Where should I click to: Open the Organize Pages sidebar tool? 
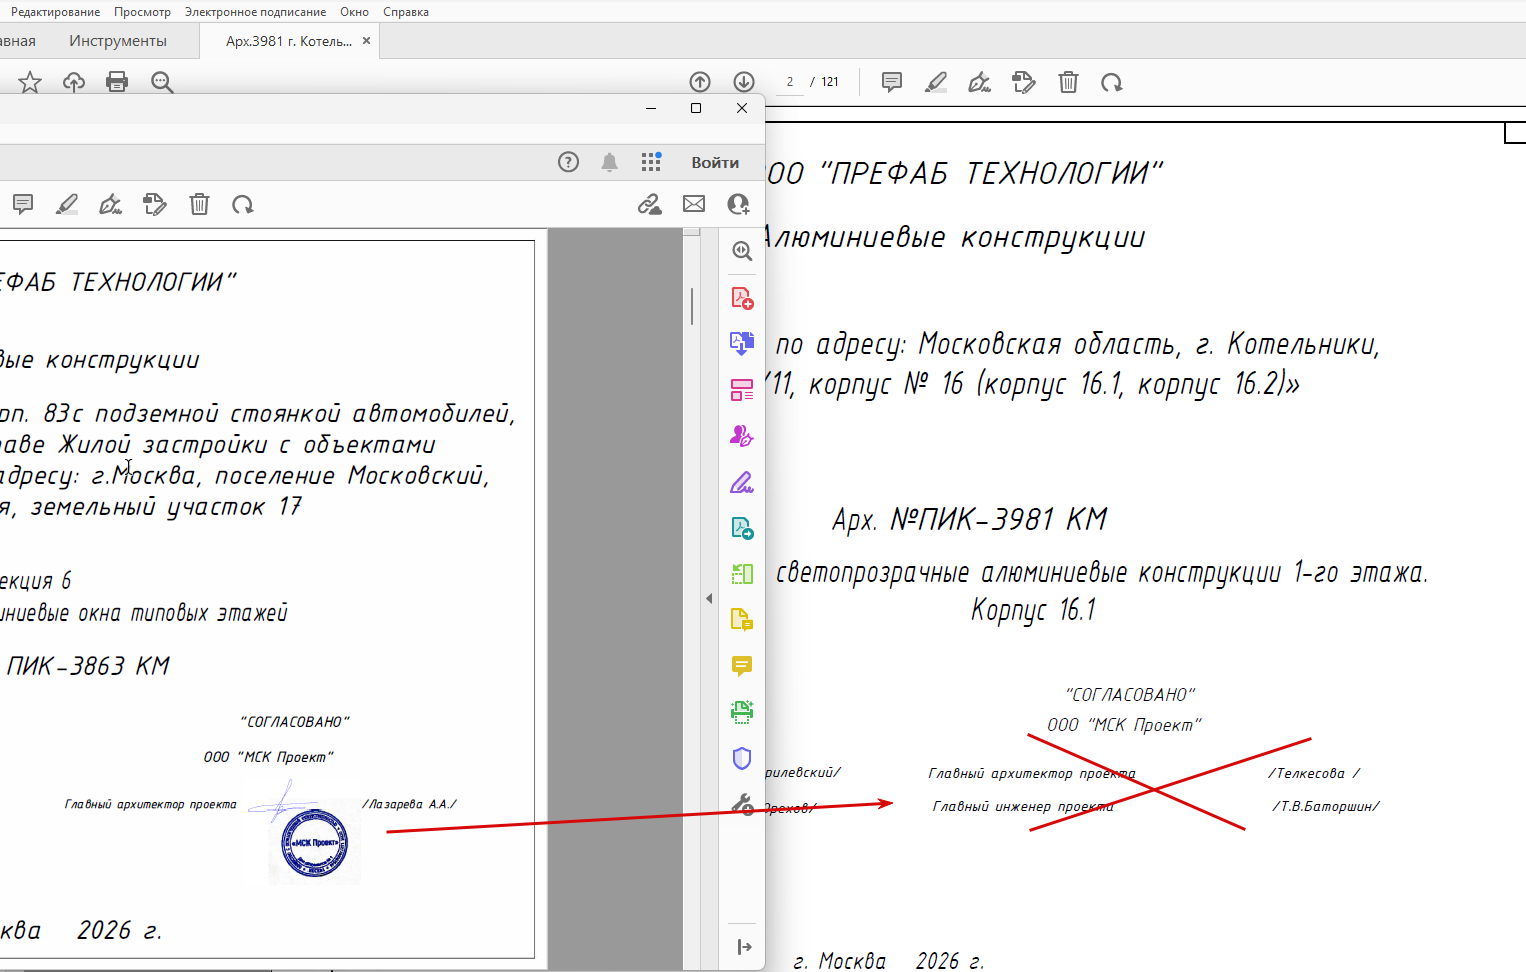(742, 390)
